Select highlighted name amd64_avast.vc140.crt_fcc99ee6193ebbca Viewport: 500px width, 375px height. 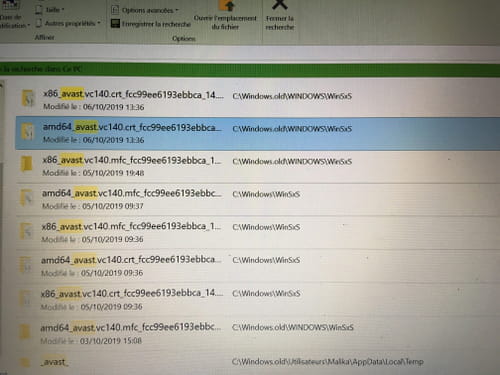[x=132, y=127]
